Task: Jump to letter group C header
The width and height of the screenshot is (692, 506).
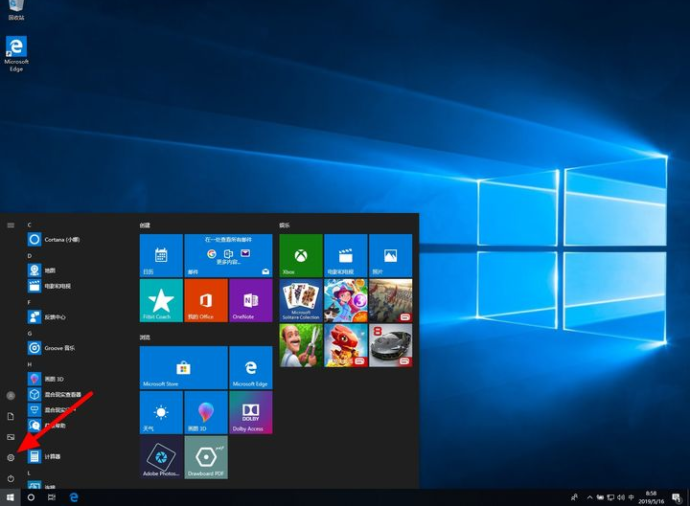Action: [30, 225]
